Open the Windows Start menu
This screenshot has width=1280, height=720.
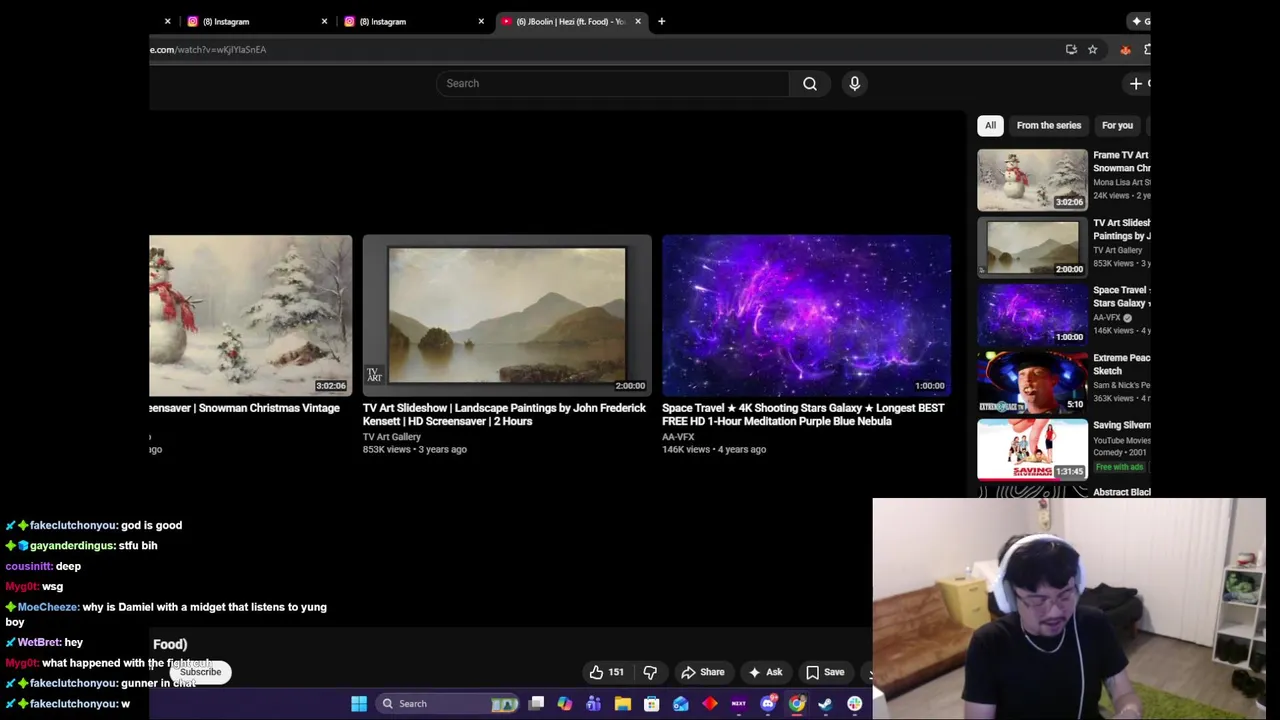(x=359, y=704)
